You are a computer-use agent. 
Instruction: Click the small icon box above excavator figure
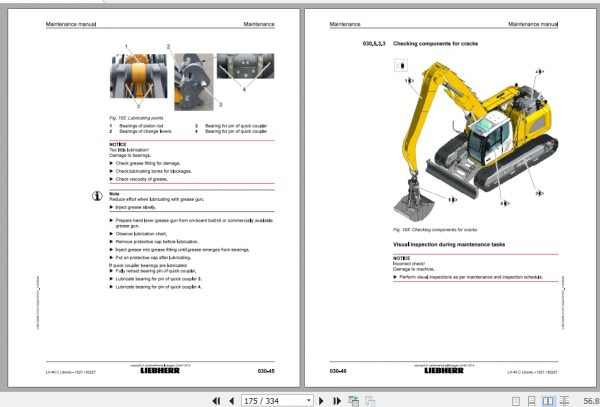[401, 65]
